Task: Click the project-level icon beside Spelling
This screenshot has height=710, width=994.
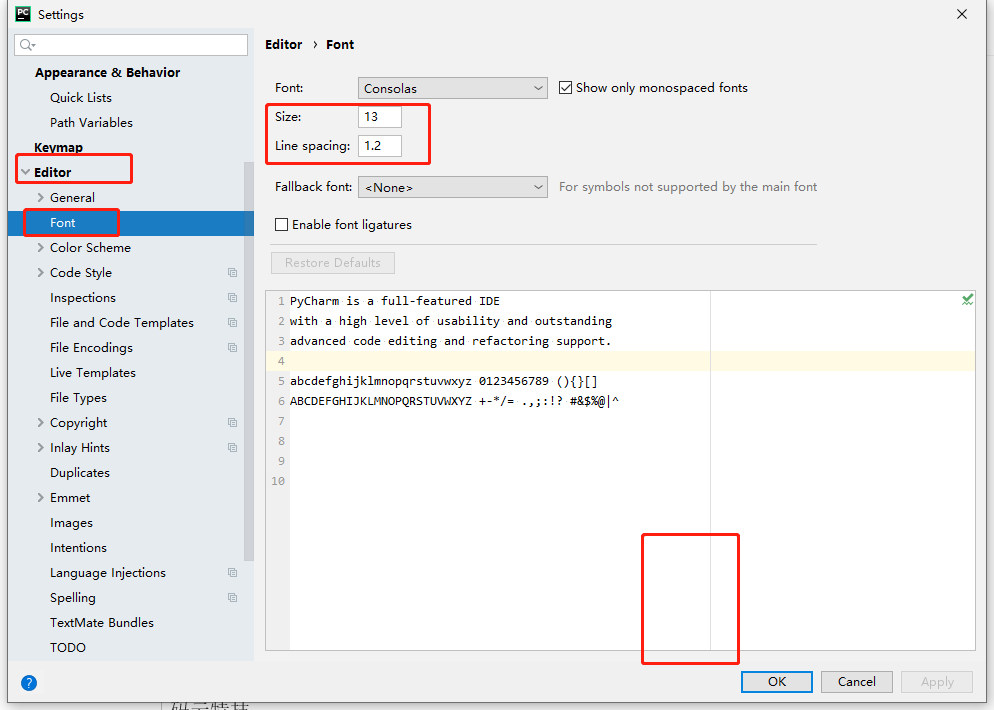Action: point(233,598)
